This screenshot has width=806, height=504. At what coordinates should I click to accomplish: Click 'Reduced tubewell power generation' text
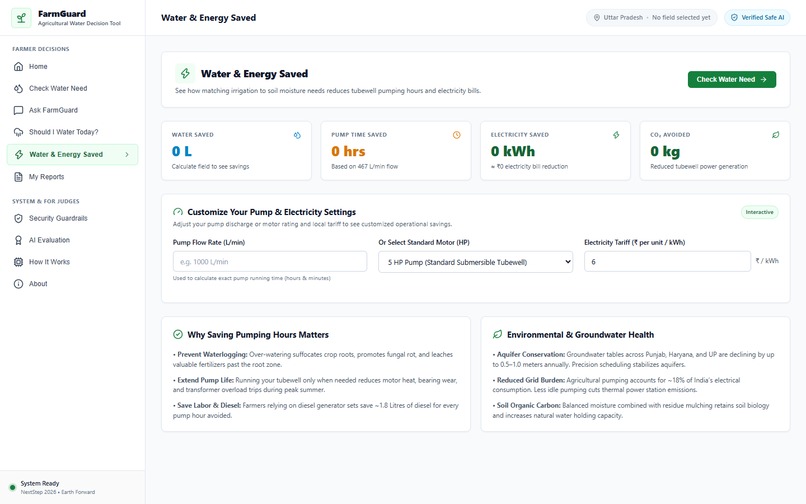pos(699,167)
